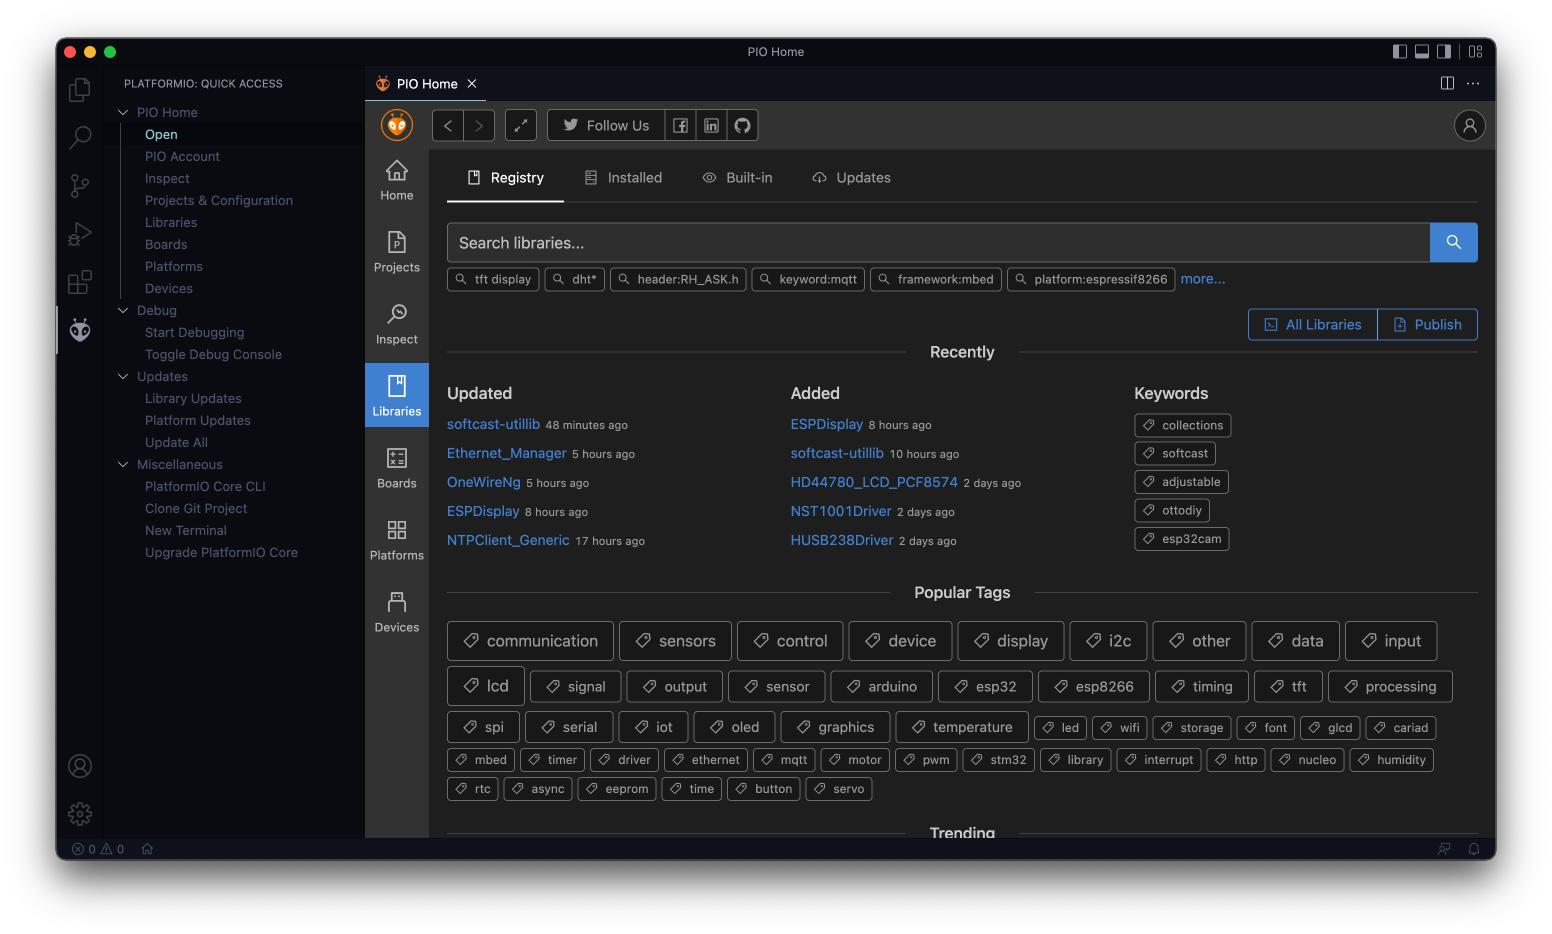Open the Source Control view icon
Screen dimensions: 1552x934
point(80,185)
